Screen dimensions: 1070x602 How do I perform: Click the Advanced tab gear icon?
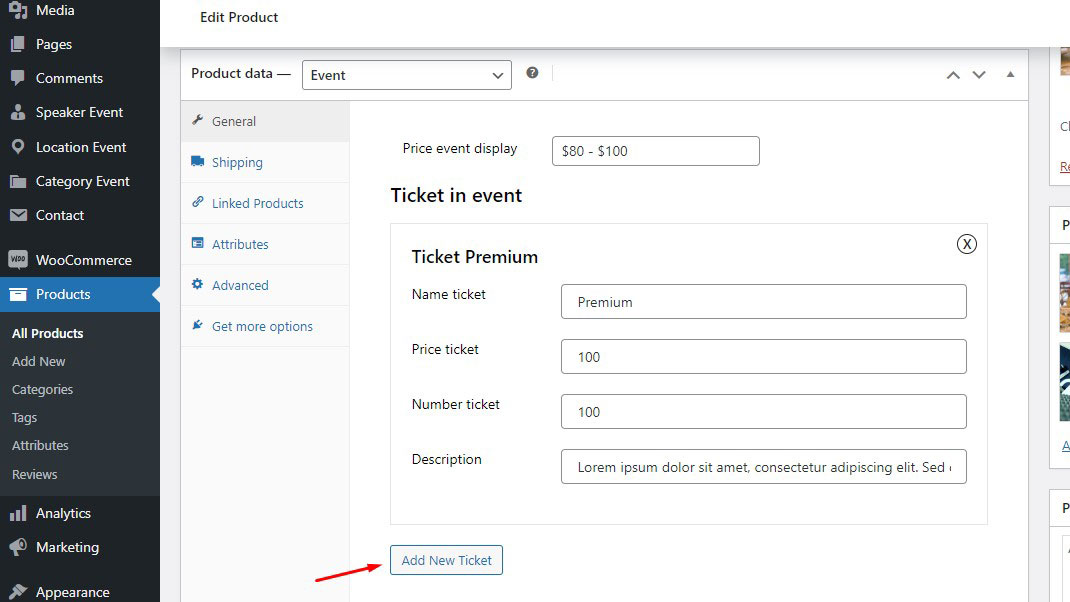coord(200,285)
